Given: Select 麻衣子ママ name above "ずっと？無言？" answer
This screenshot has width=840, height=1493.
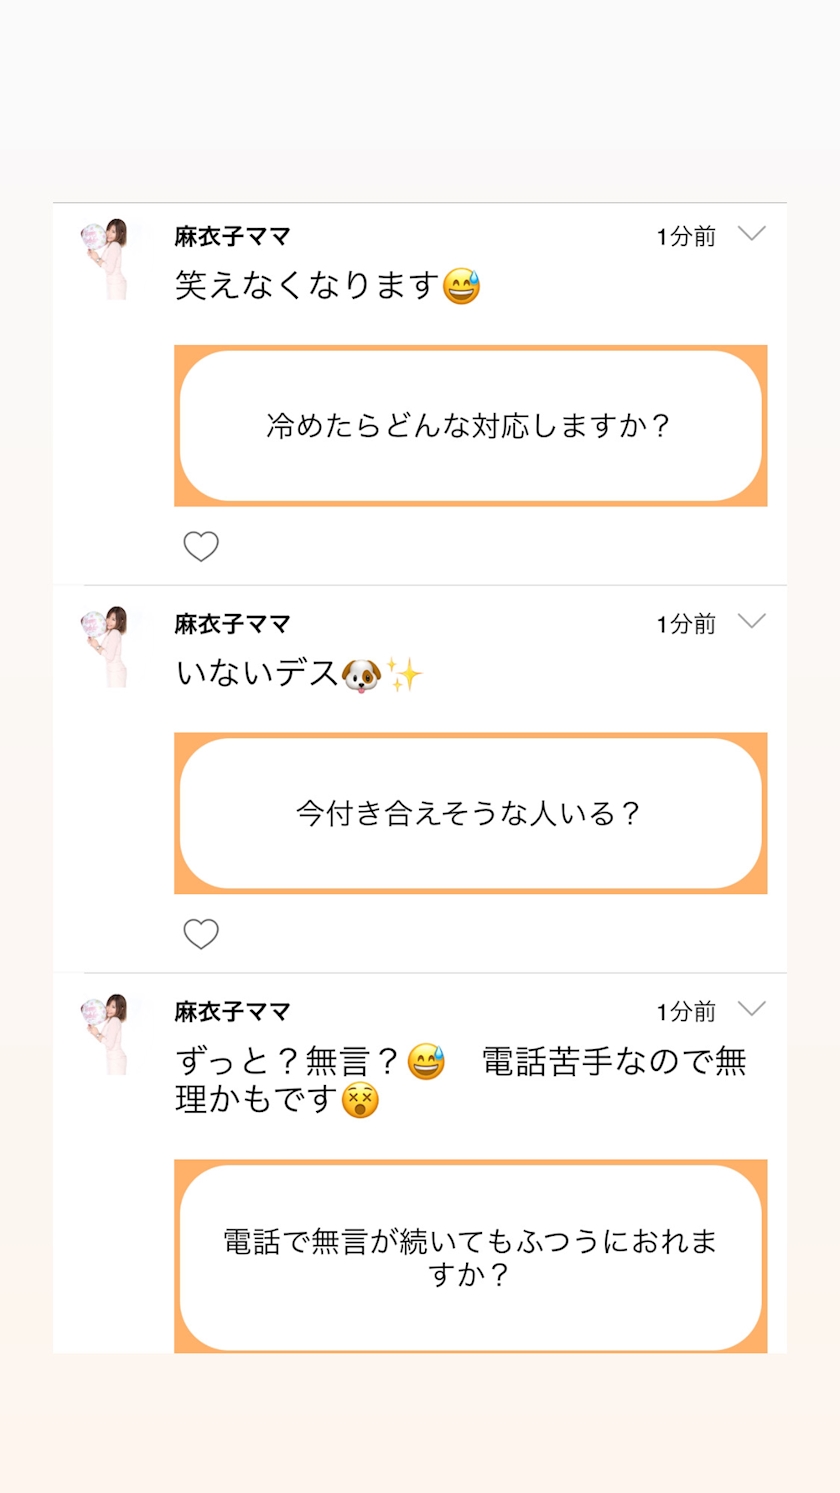Looking at the screenshot, I should click(x=232, y=1012).
